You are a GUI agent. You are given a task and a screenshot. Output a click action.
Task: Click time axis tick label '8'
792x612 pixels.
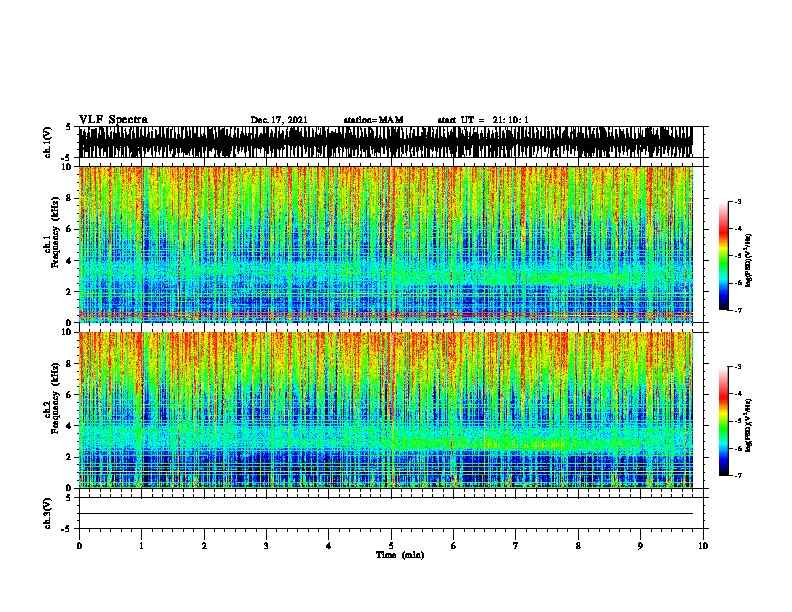click(x=578, y=545)
